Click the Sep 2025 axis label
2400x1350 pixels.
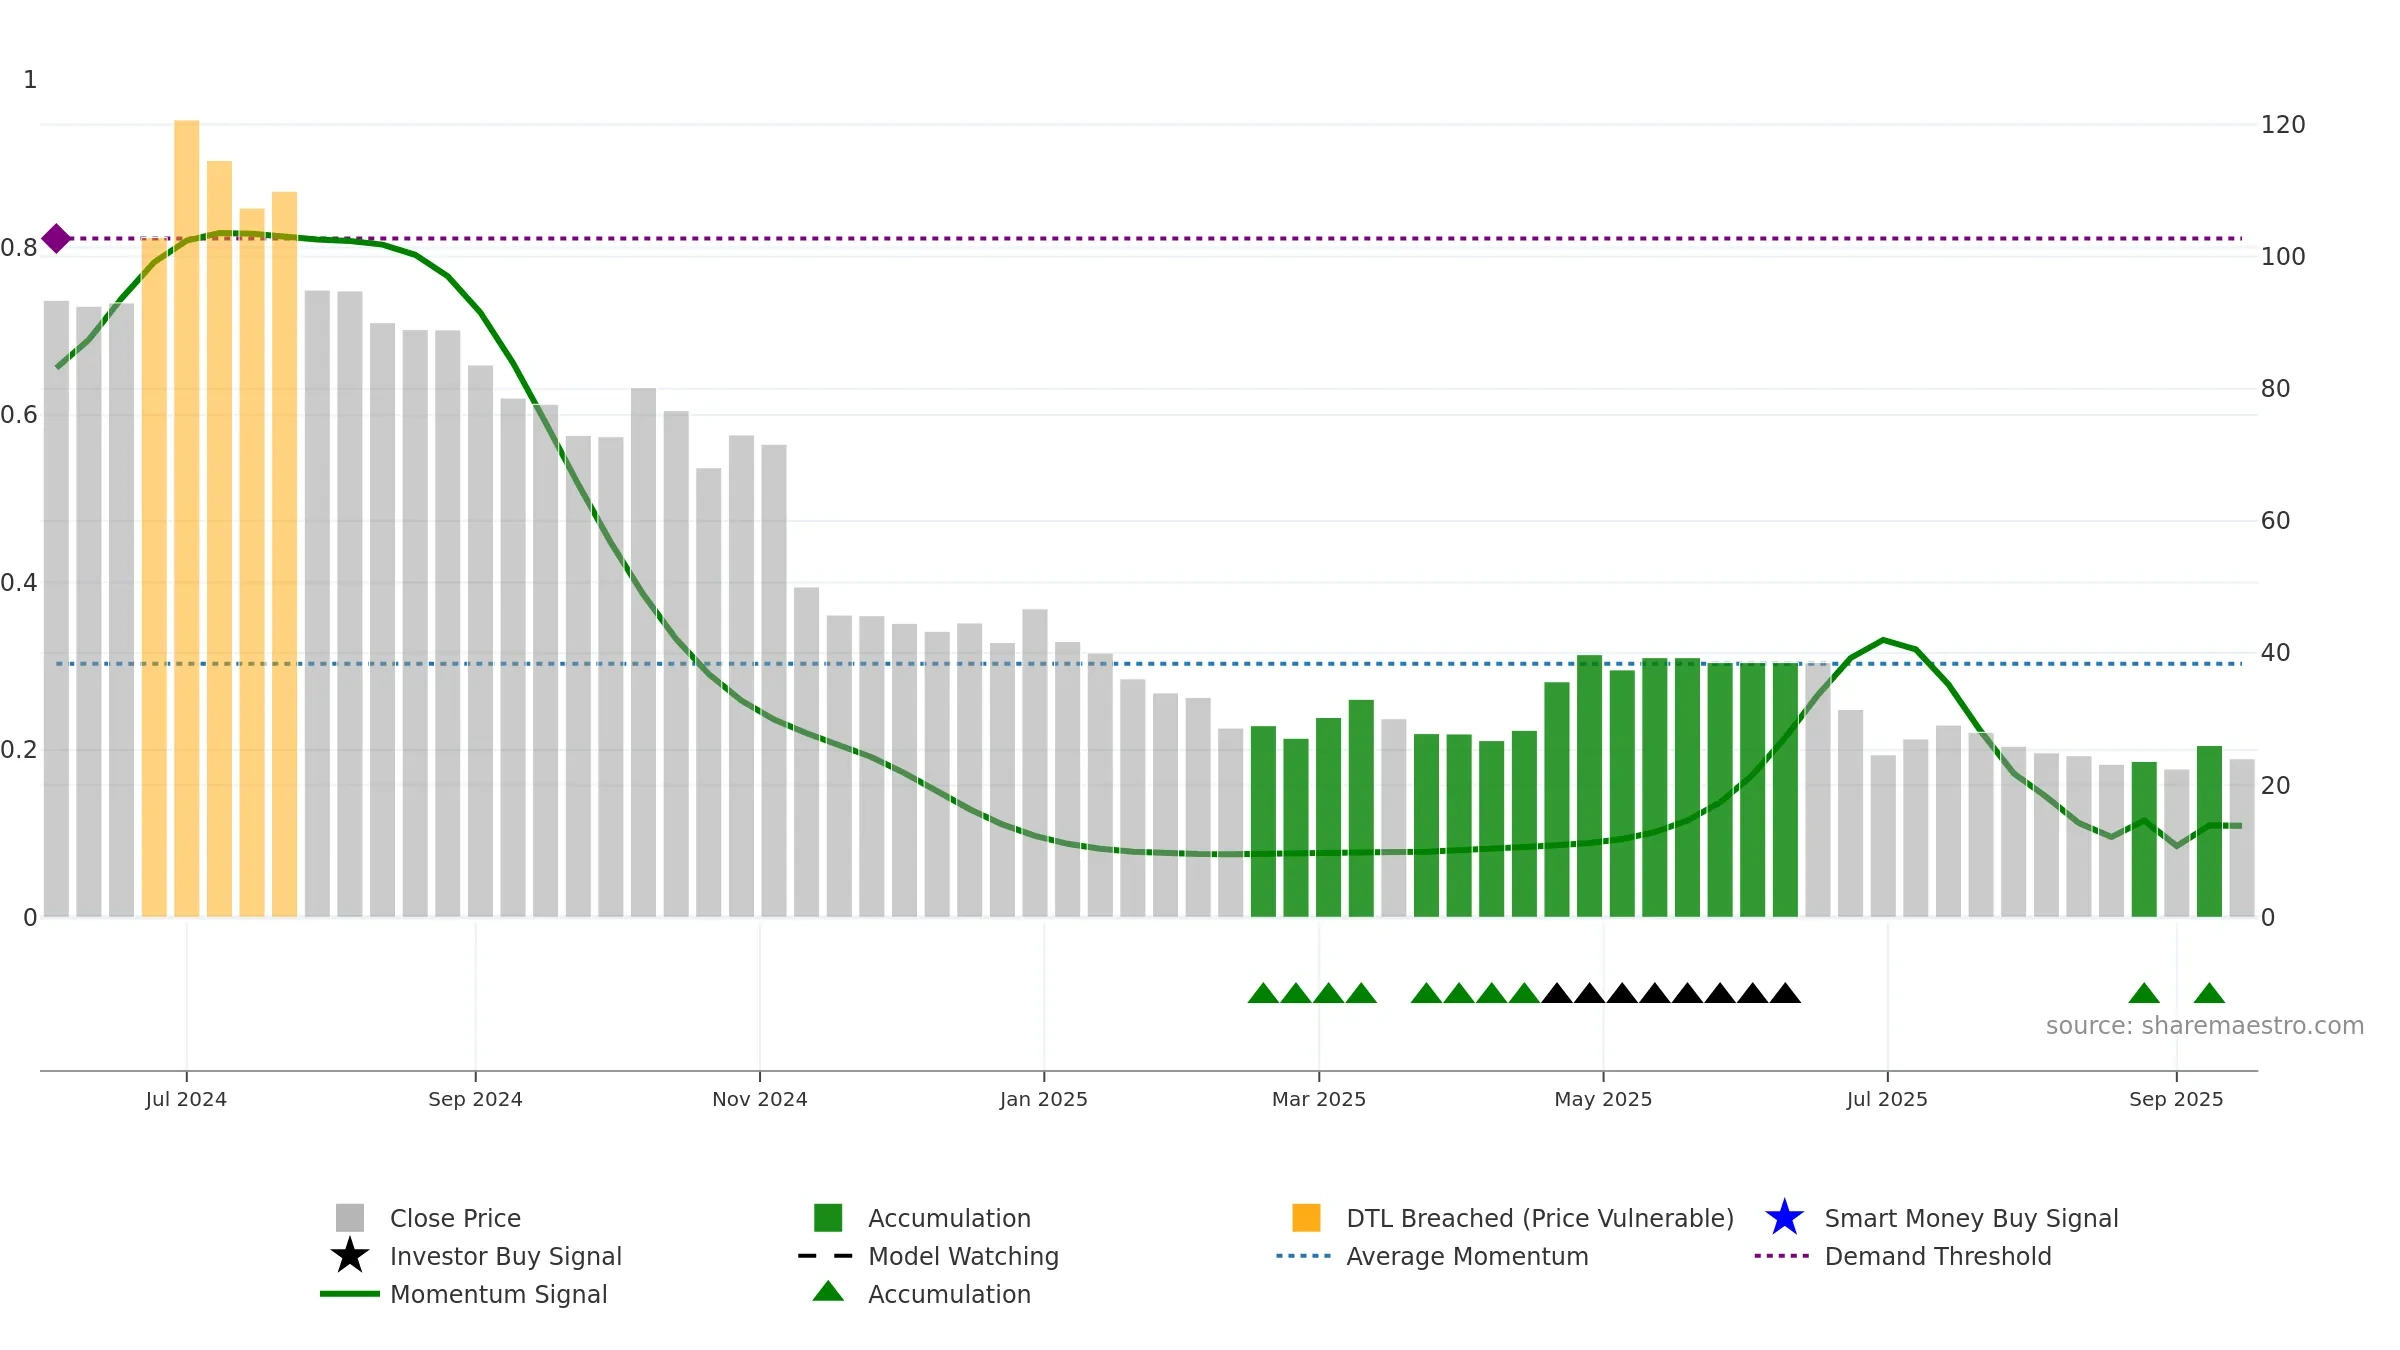[x=2176, y=1099]
